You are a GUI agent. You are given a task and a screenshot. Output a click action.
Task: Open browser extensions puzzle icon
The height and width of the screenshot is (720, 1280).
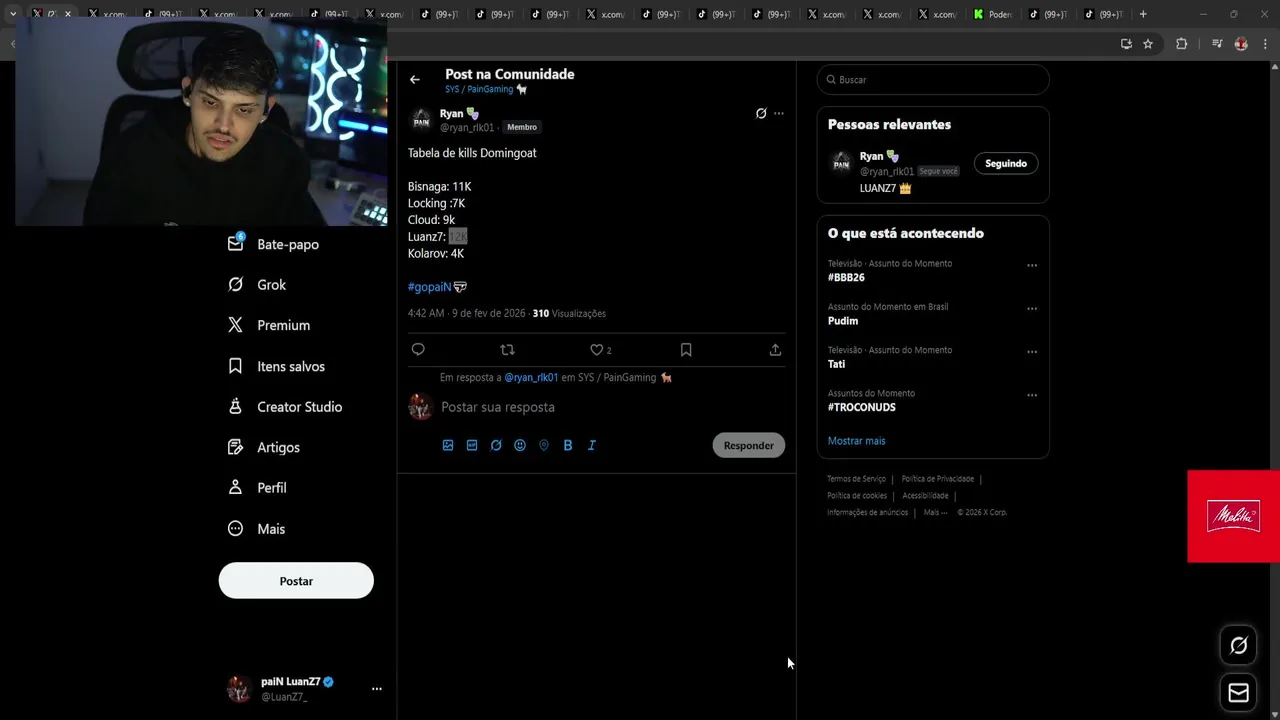[1181, 44]
